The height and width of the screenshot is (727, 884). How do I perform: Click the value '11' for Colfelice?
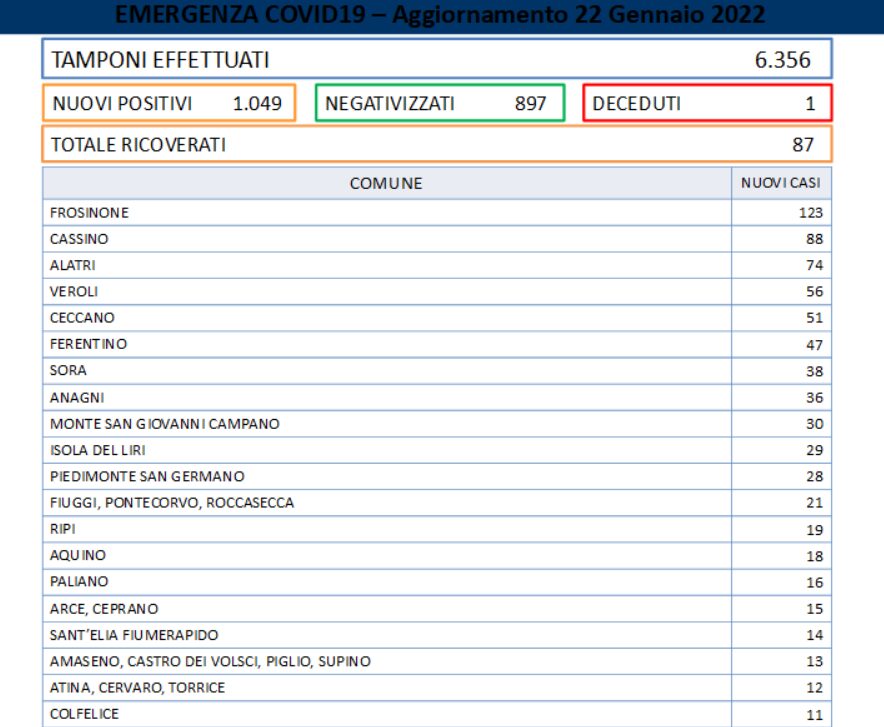(815, 715)
